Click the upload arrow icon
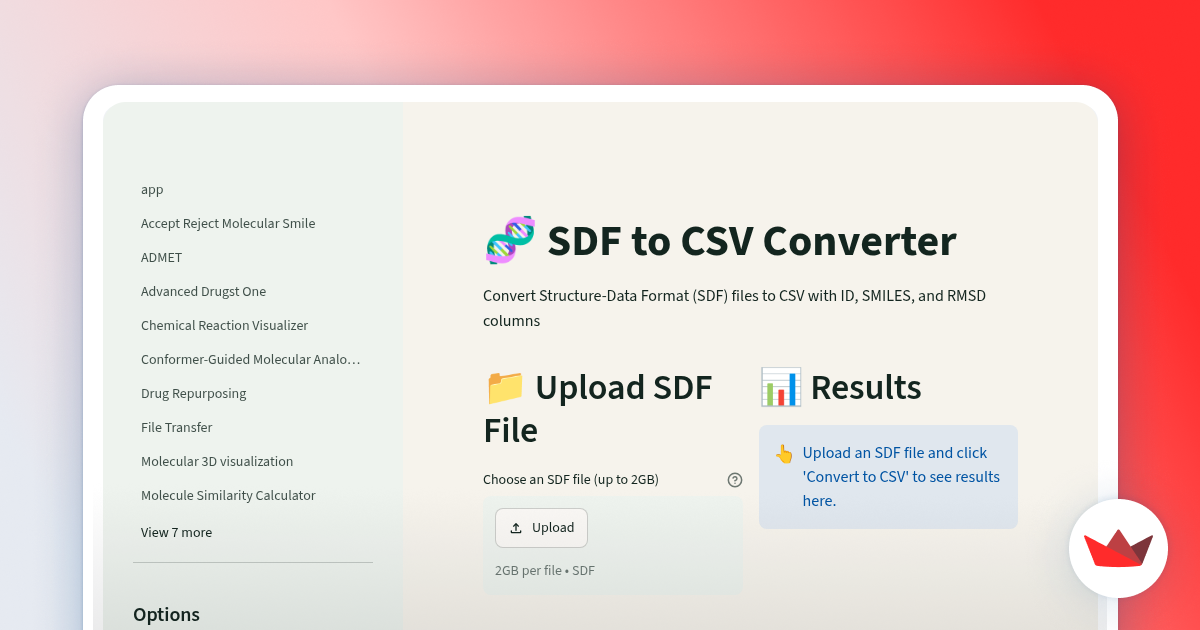Image resolution: width=1200 pixels, height=630 pixels. pos(516,528)
